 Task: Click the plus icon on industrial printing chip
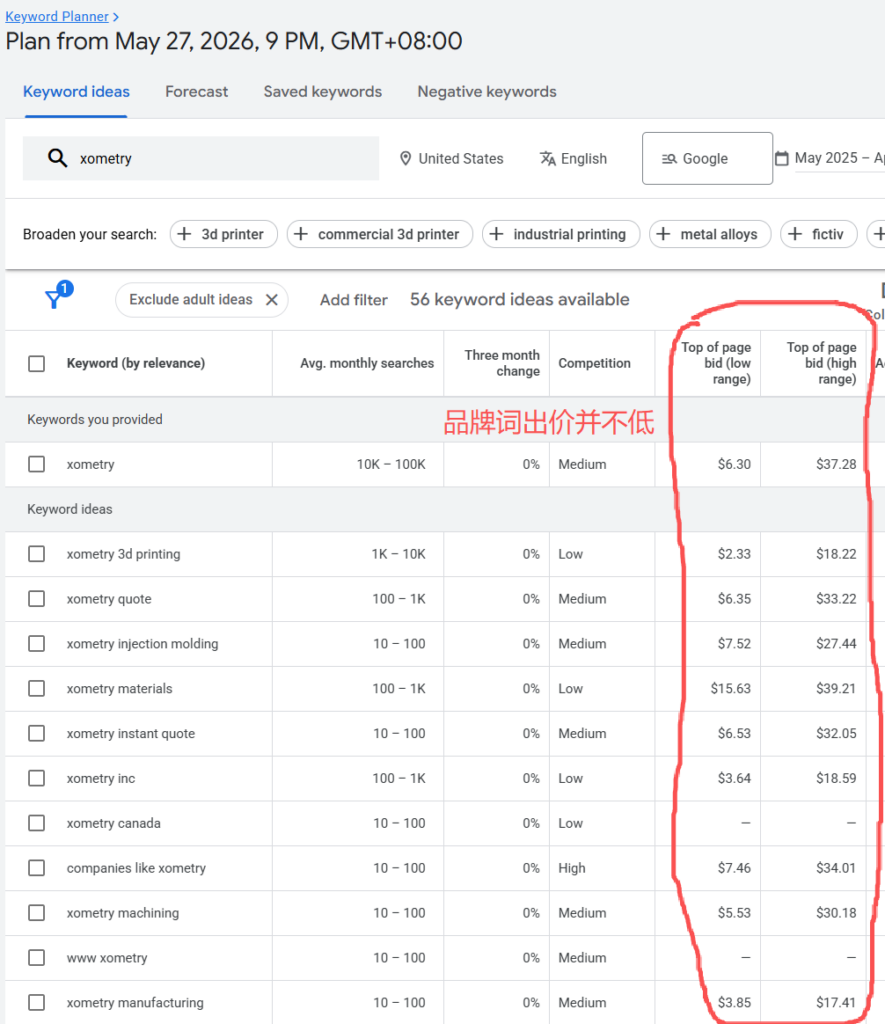click(496, 234)
